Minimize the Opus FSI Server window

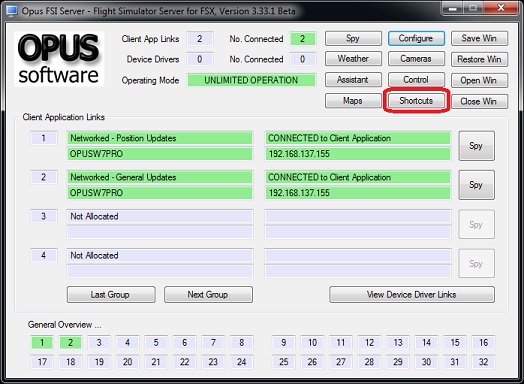(452, 8)
